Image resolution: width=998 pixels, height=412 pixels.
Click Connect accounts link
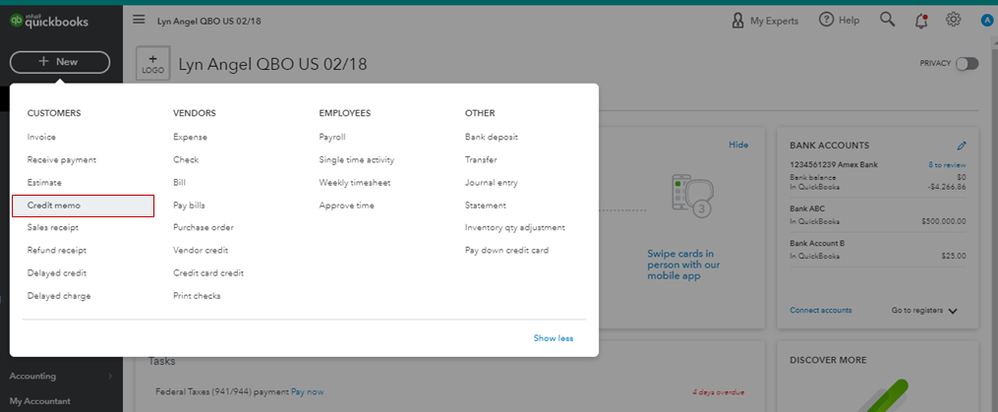click(x=820, y=310)
